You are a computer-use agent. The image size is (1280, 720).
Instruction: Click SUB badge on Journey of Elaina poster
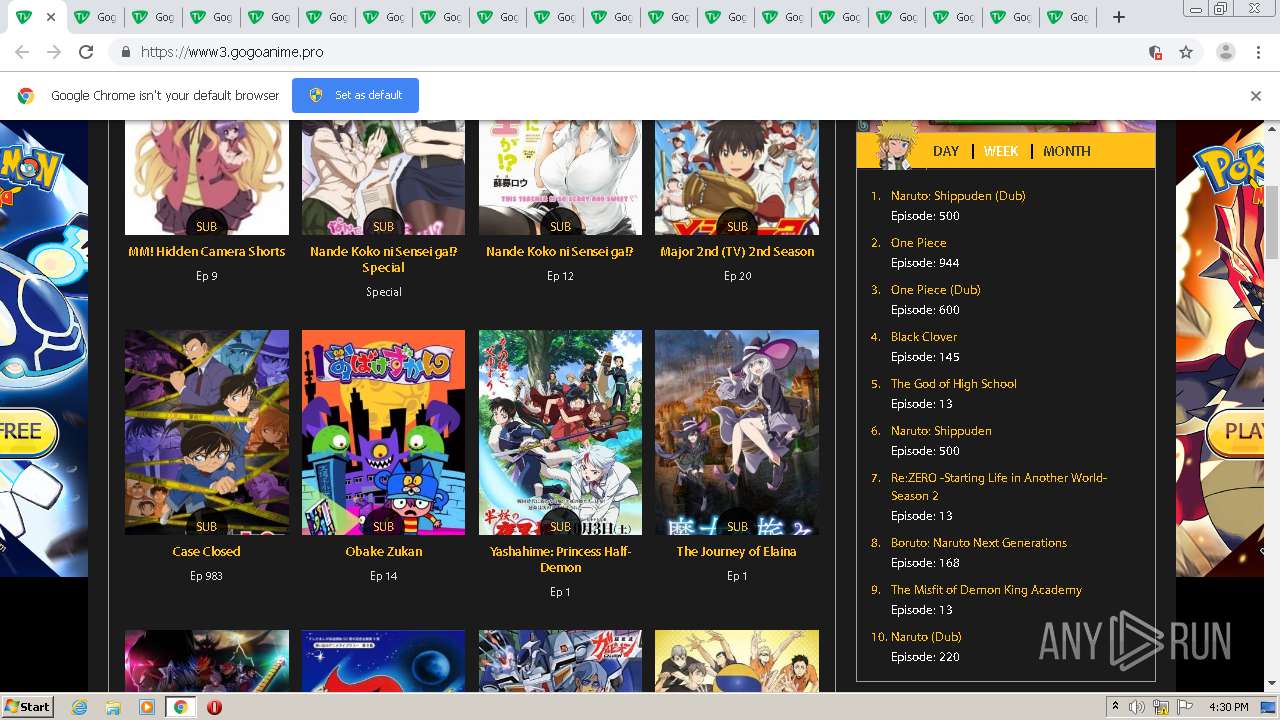click(737, 526)
